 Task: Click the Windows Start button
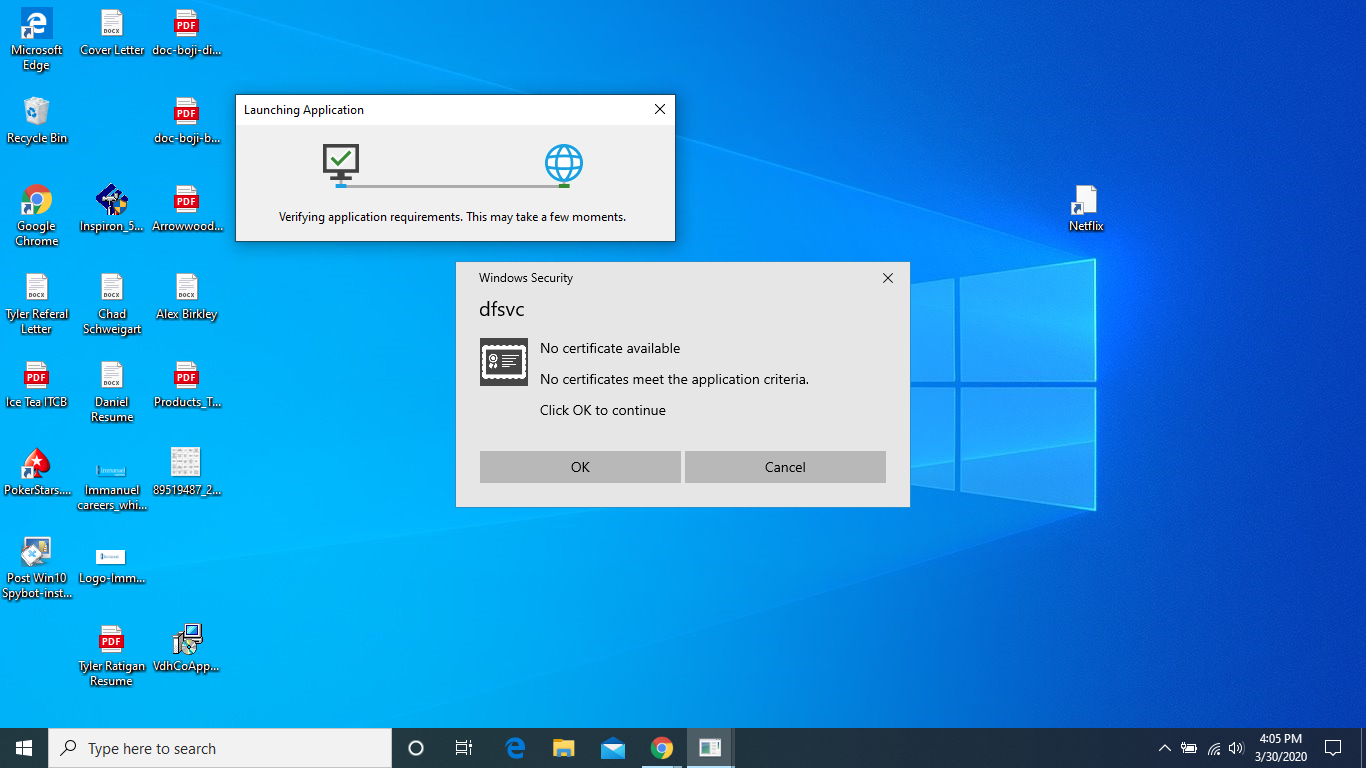pyautogui.click(x=24, y=748)
